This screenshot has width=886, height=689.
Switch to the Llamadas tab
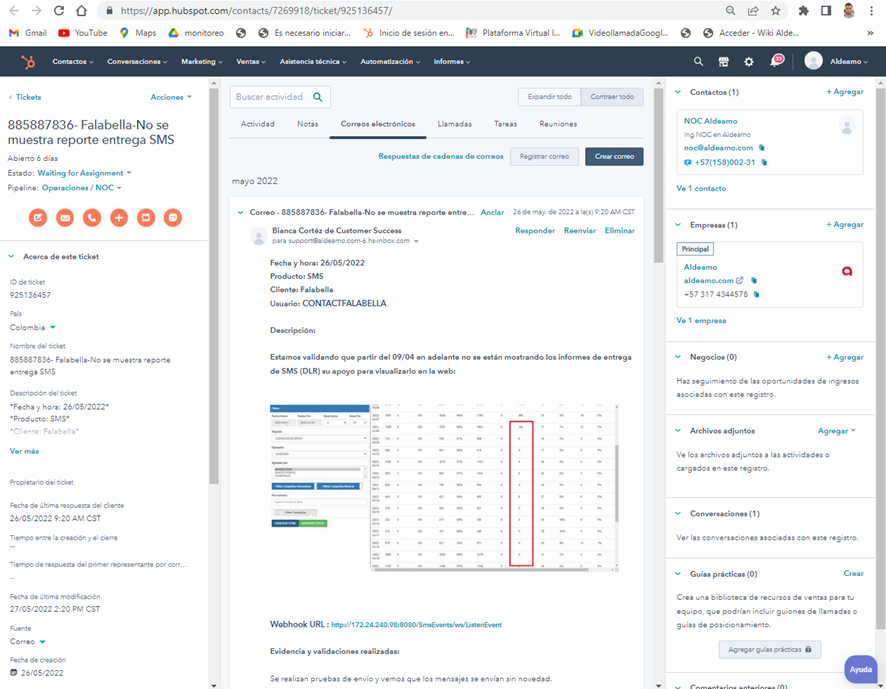(x=454, y=124)
